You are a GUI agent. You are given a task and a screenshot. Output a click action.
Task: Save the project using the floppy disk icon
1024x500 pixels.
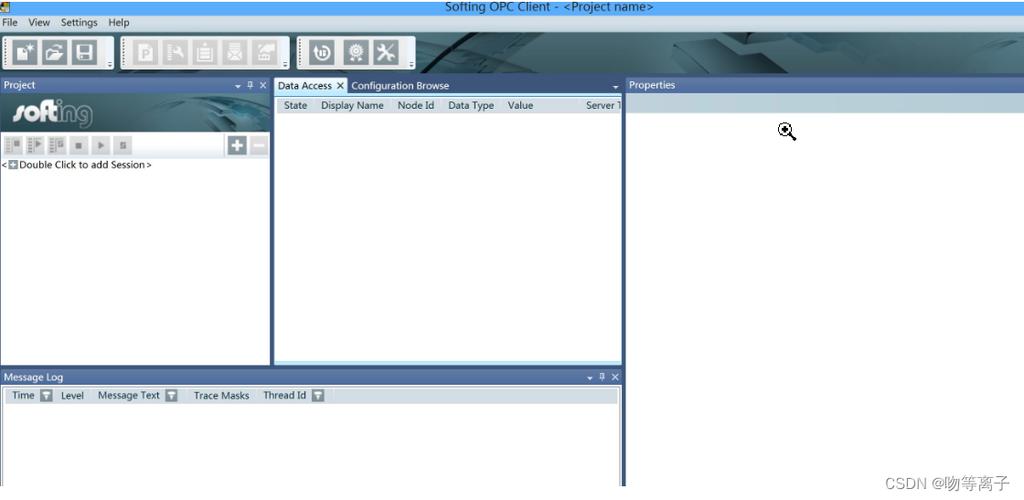85,53
